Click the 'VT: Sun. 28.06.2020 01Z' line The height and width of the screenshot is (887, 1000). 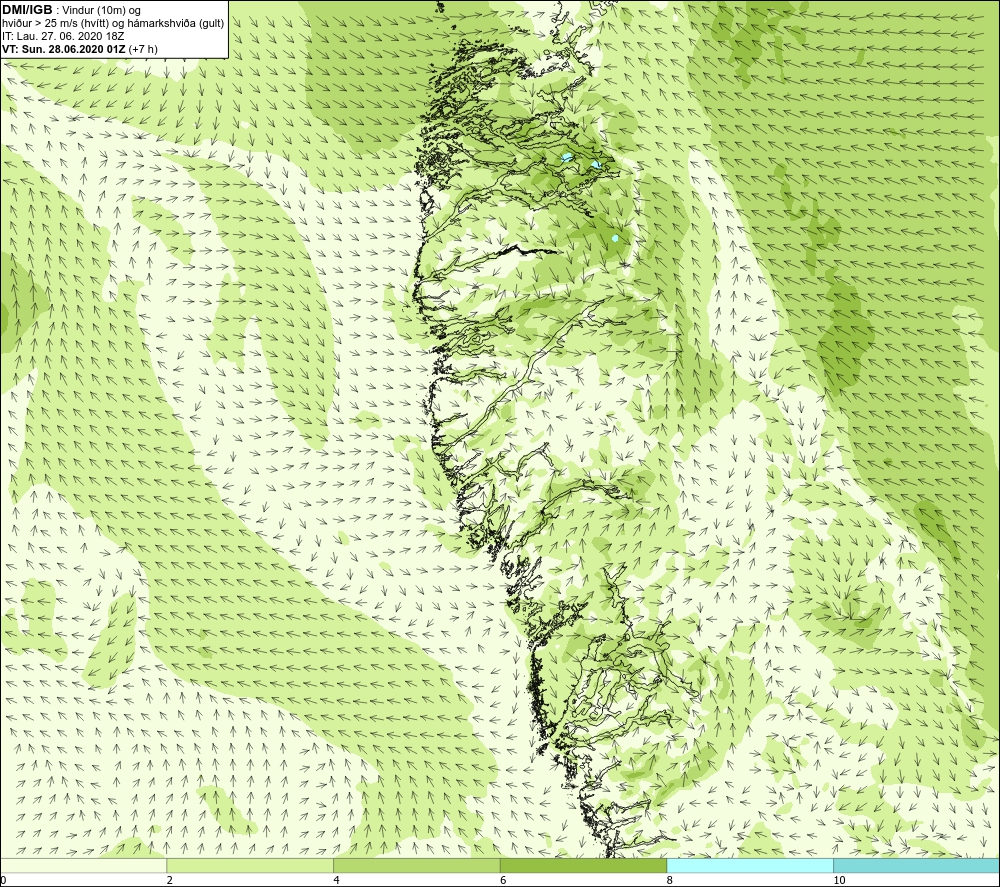(x=64, y=48)
